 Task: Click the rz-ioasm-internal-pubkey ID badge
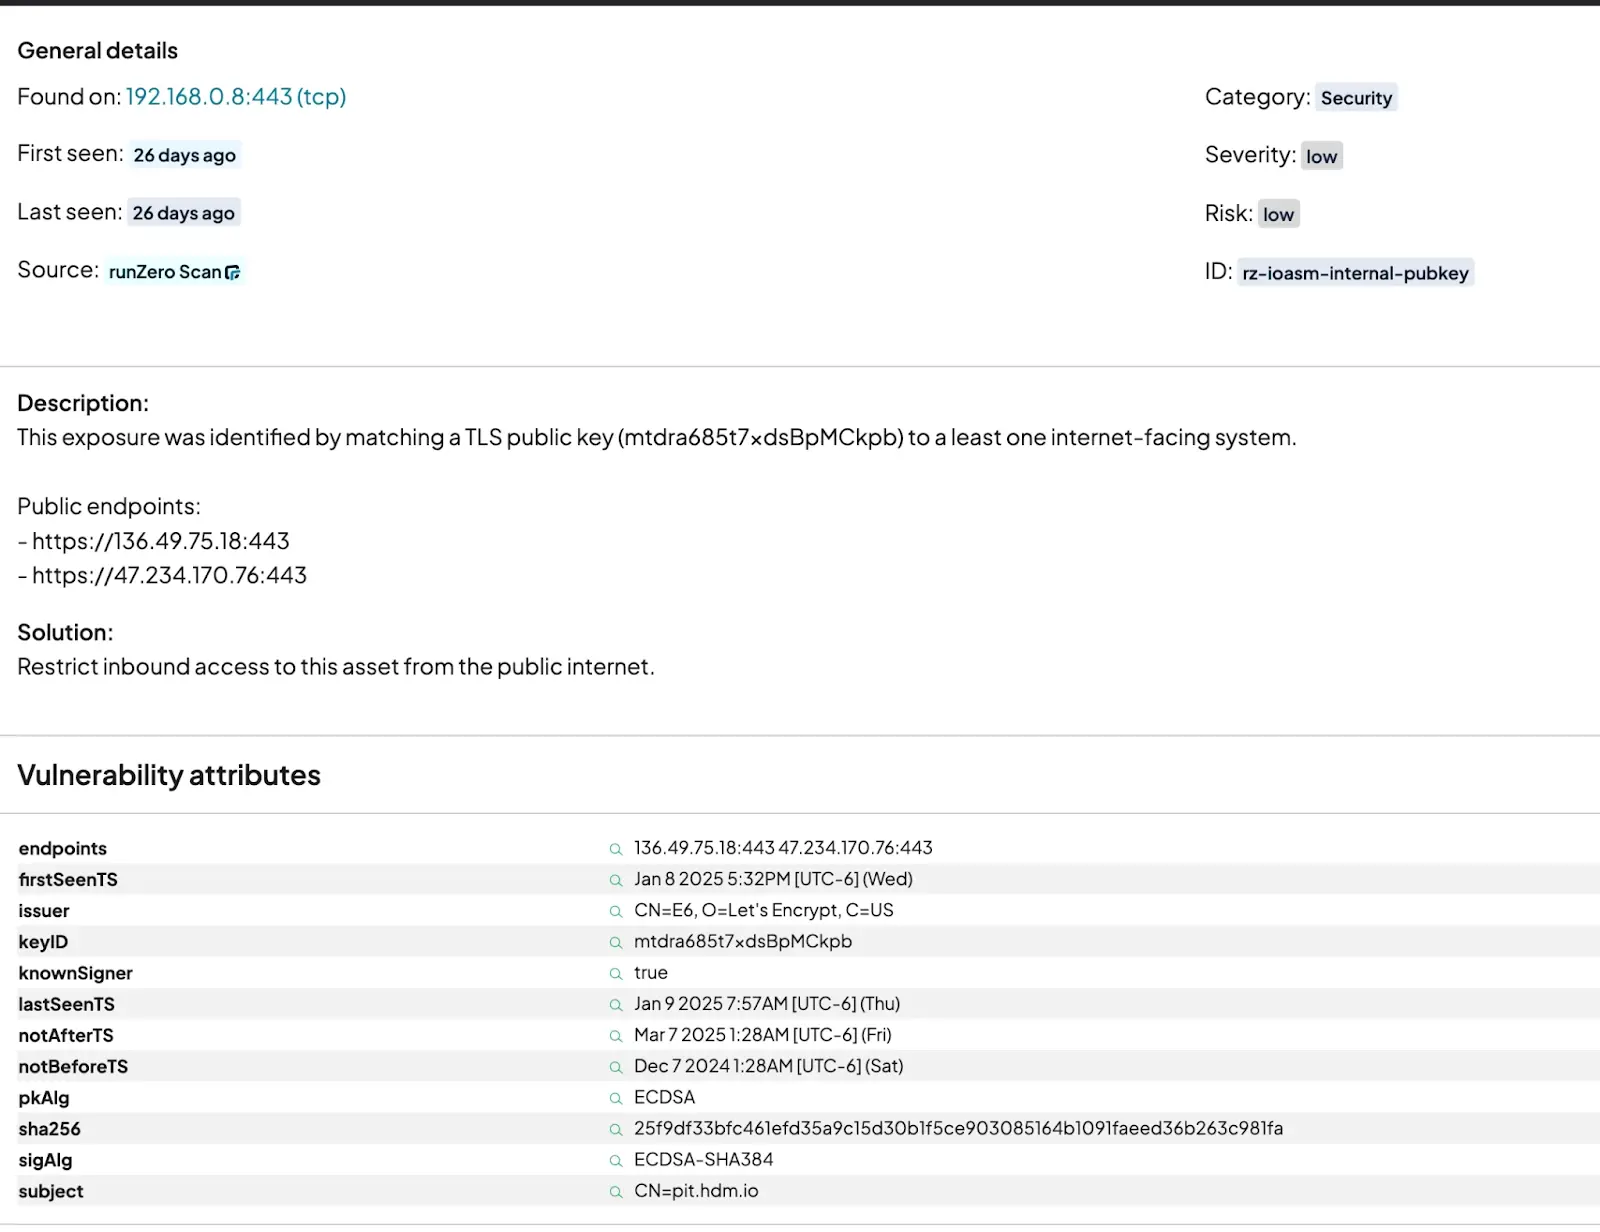point(1355,273)
